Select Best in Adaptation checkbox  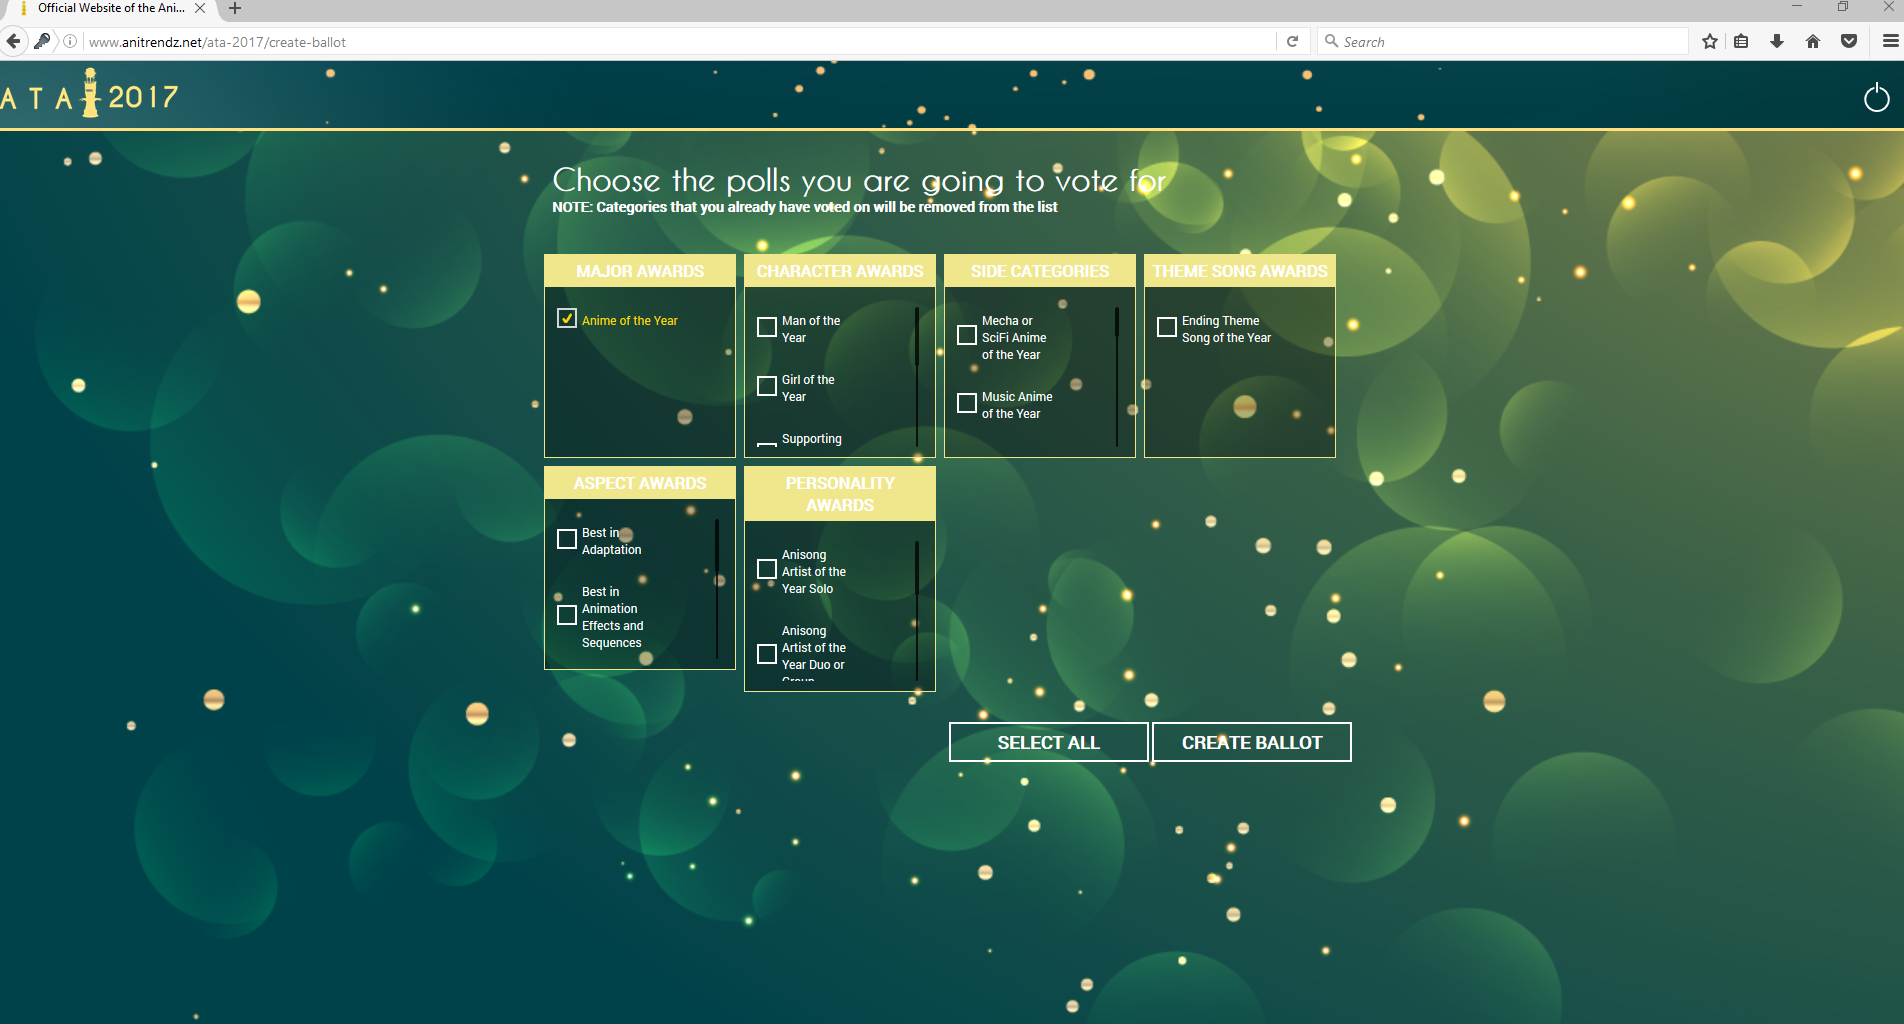click(x=567, y=539)
